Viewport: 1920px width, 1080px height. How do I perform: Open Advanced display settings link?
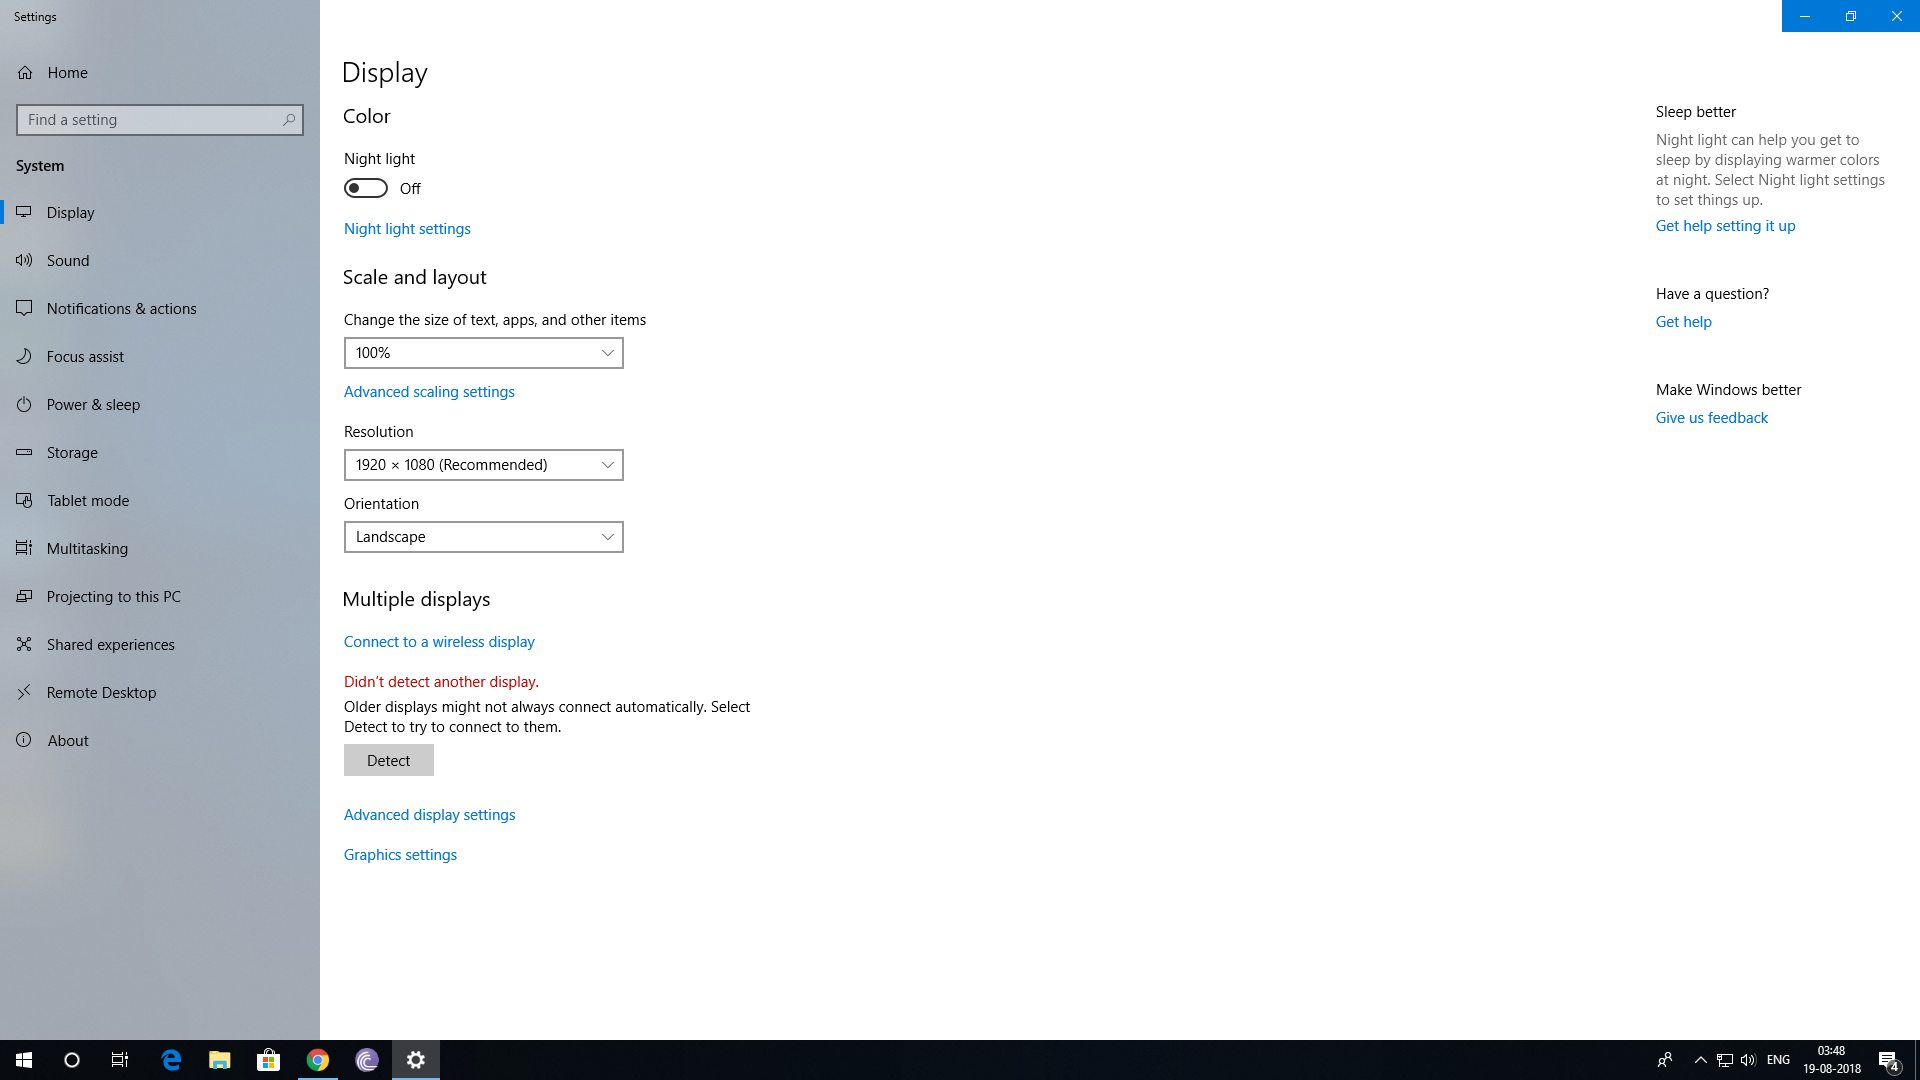click(x=429, y=815)
